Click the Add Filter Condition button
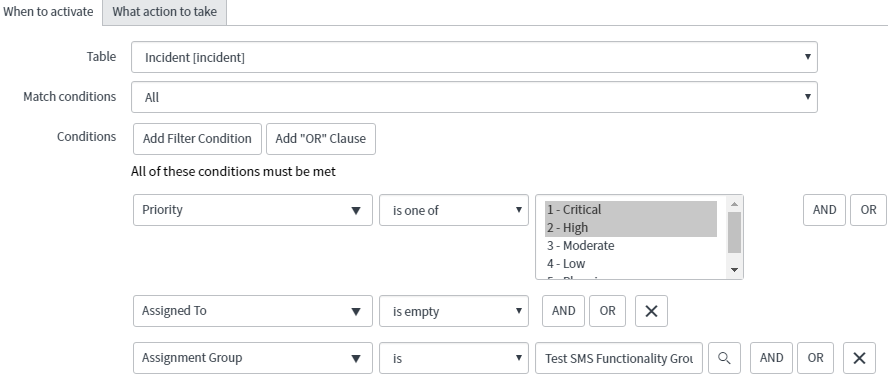The width and height of the screenshot is (888, 389). tap(197, 139)
